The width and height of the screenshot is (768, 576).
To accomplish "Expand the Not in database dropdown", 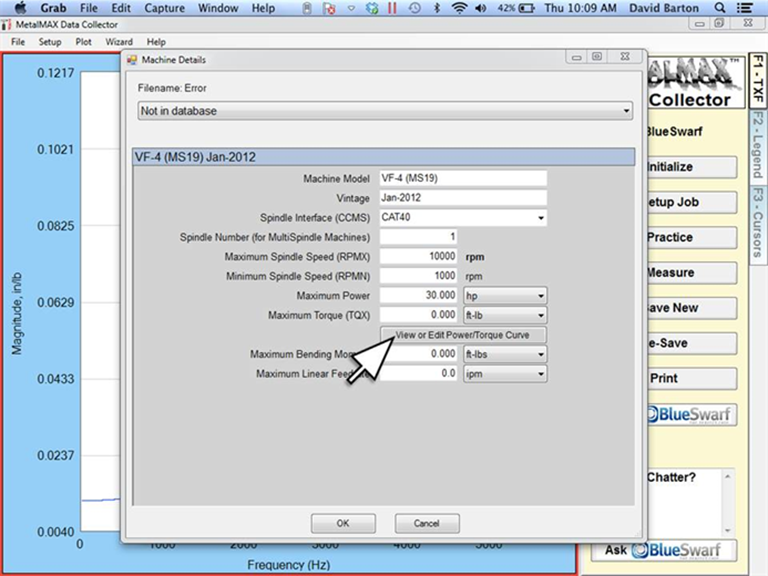I will (x=385, y=111).
